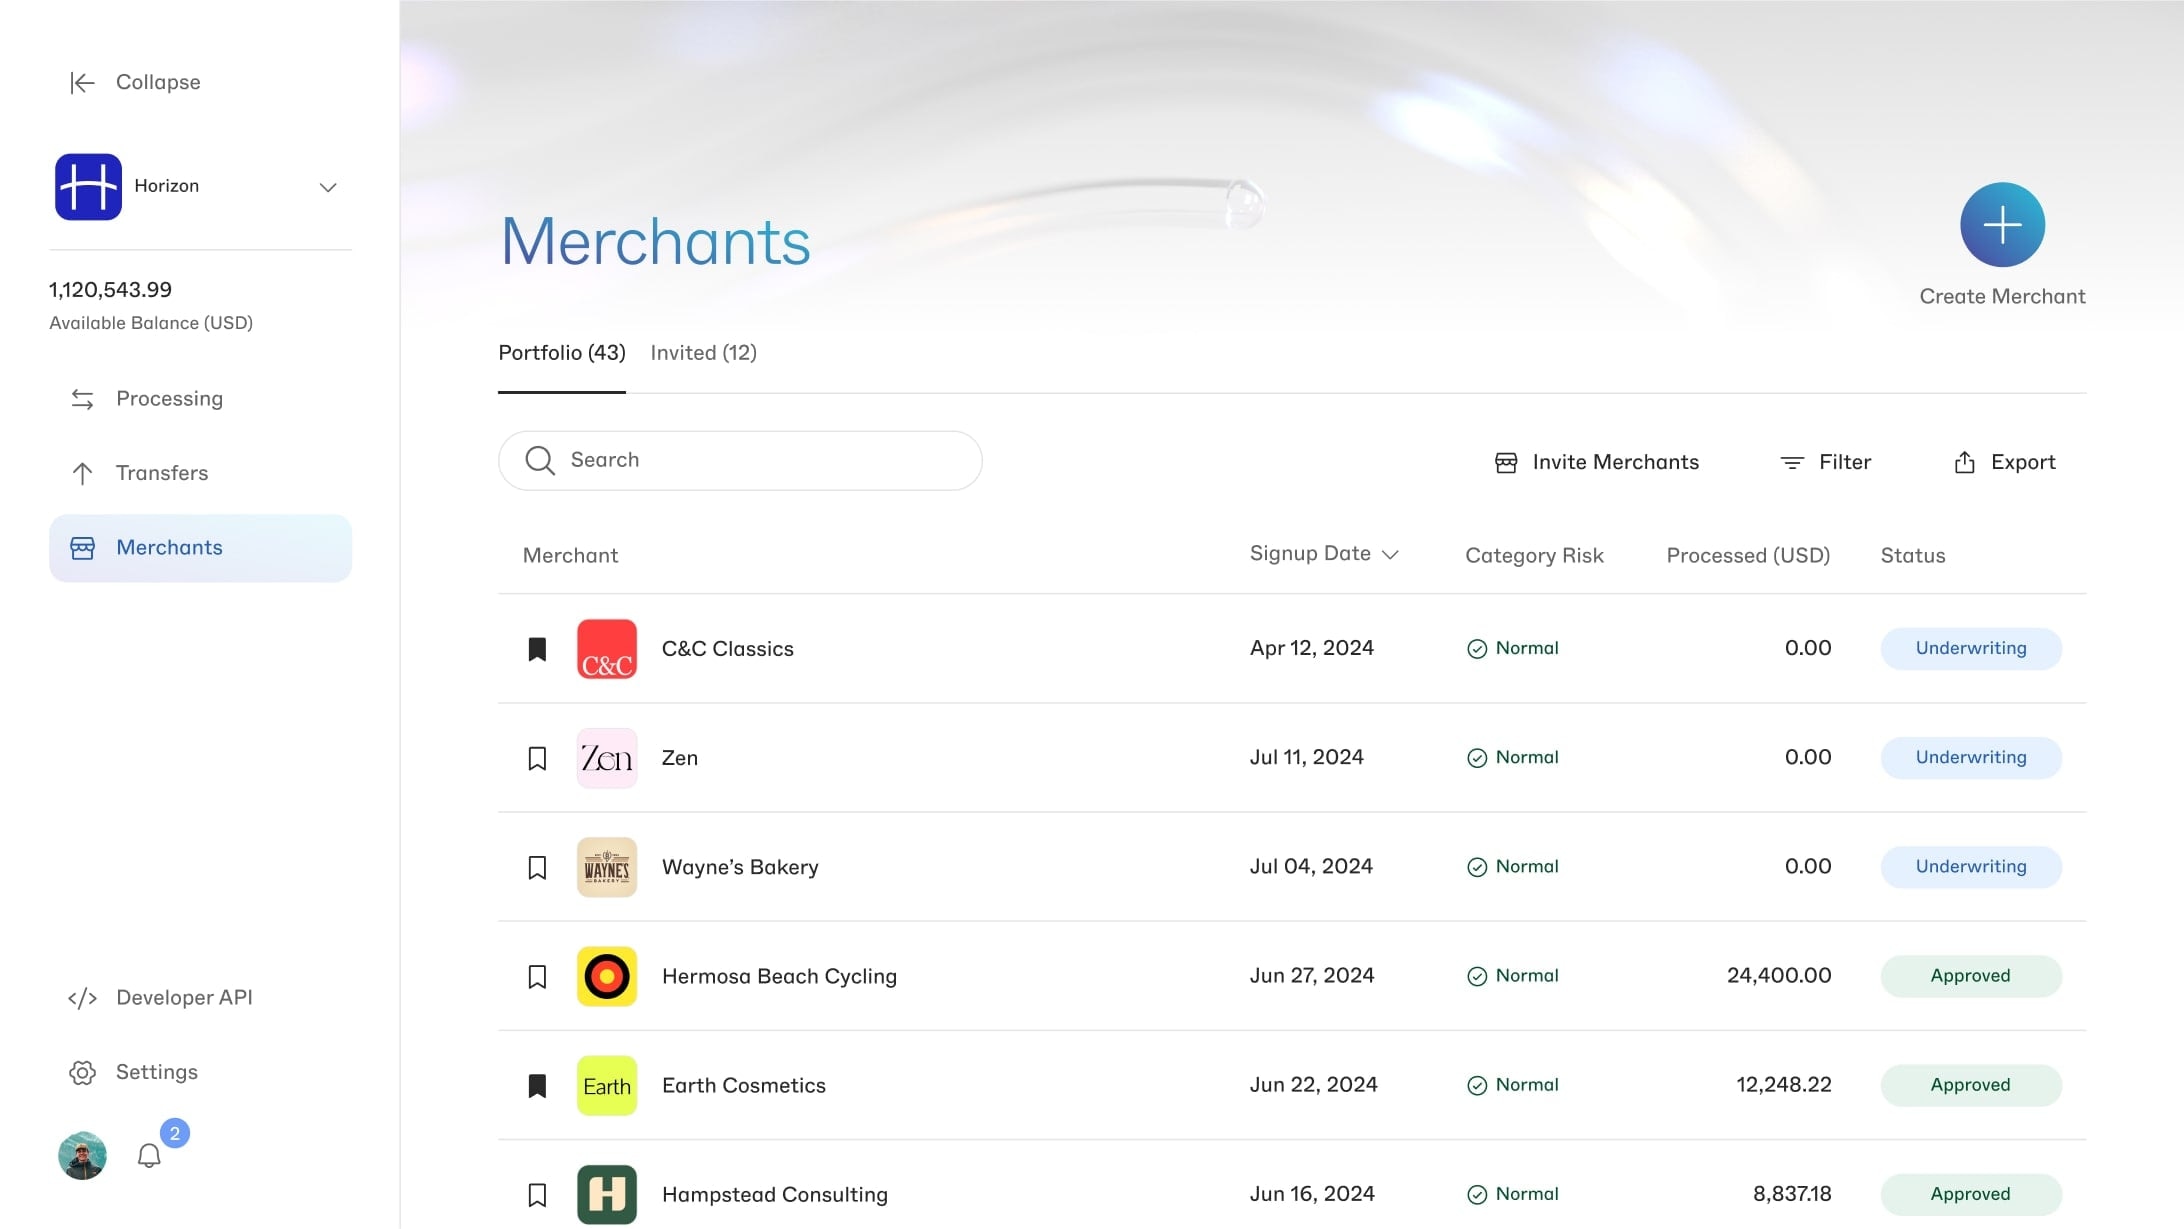Image resolution: width=2184 pixels, height=1229 pixels.
Task: Click Underwriting status for Zen
Action: [x=1971, y=758]
